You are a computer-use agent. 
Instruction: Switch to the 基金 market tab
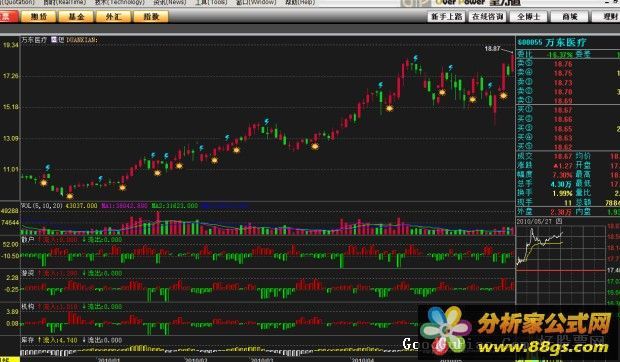(x=76, y=17)
